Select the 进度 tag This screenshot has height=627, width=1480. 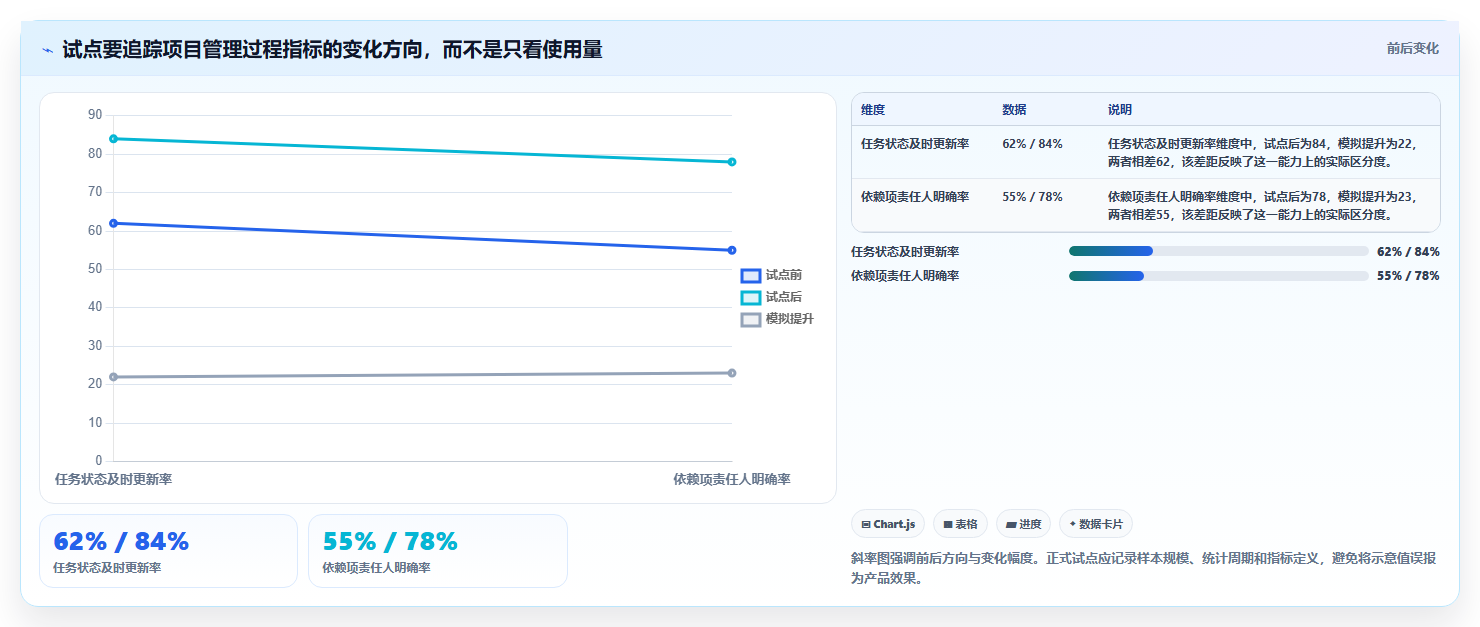(x=1023, y=524)
